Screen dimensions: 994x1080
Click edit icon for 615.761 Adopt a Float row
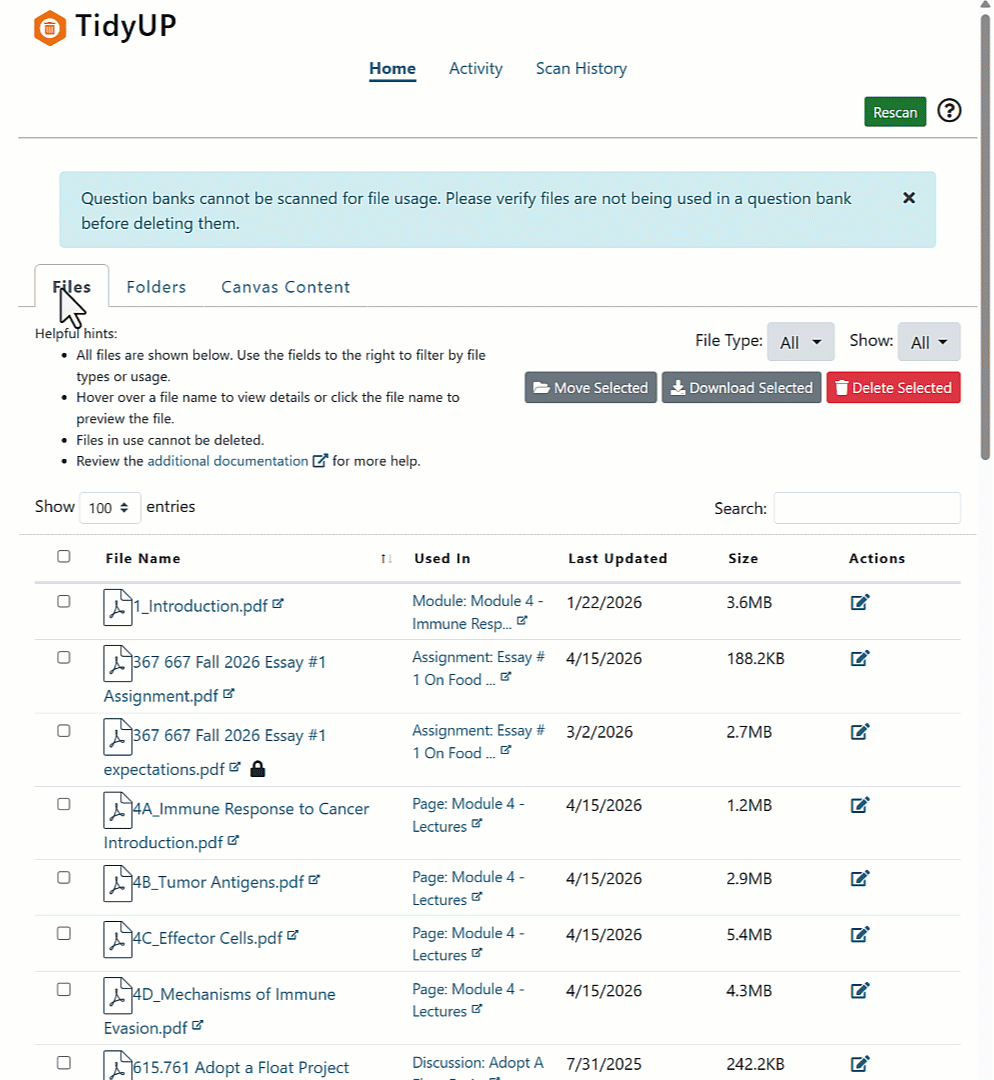point(860,1063)
